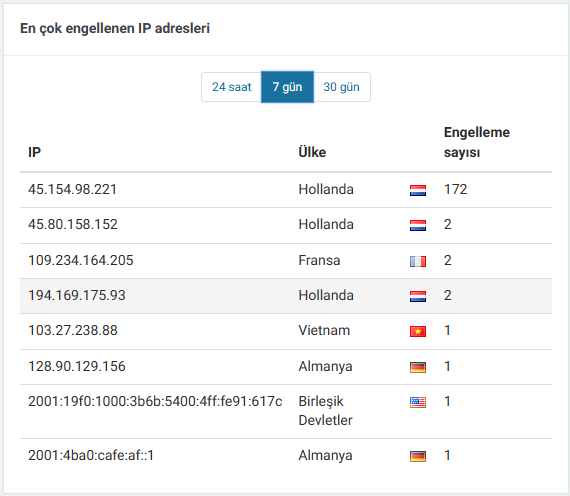
Task: Switch to the 24 saat time range
Action: [232, 87]
